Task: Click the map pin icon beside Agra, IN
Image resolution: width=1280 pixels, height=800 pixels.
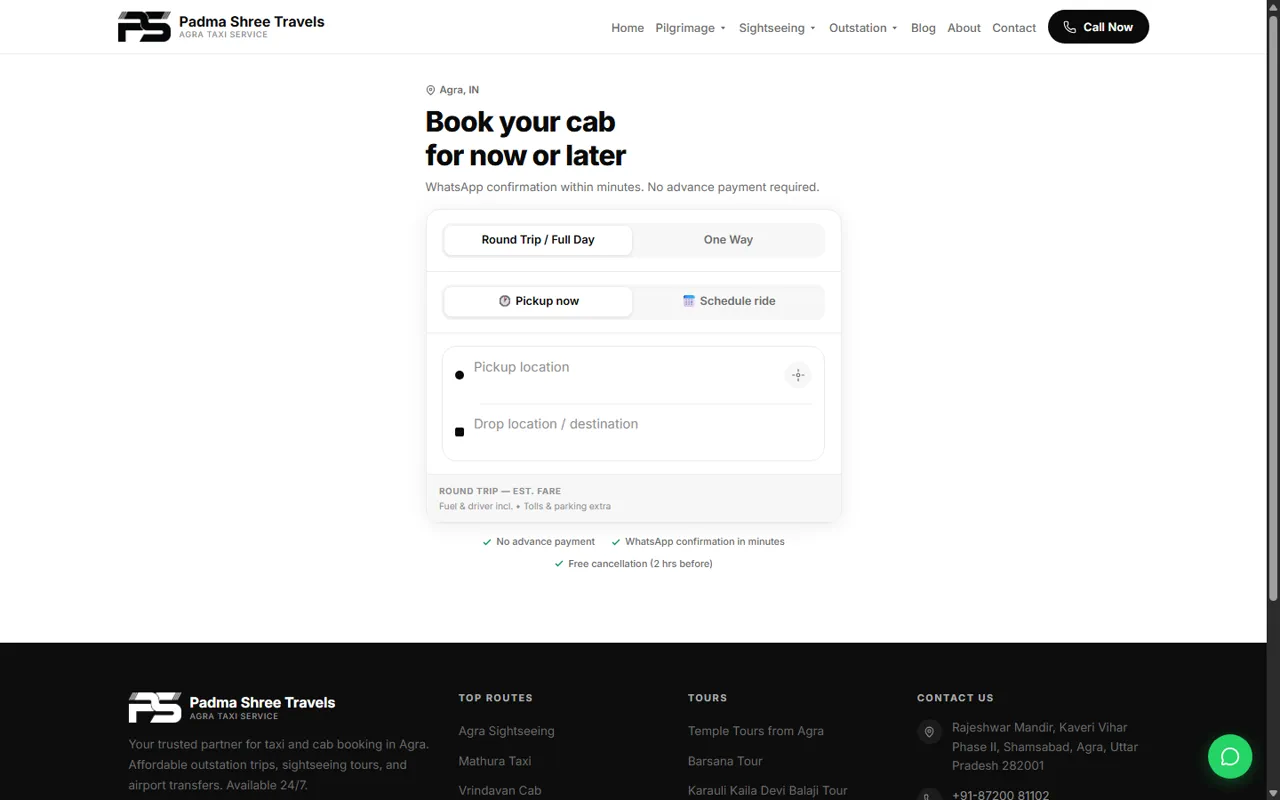Action: (x=431, y=90)
